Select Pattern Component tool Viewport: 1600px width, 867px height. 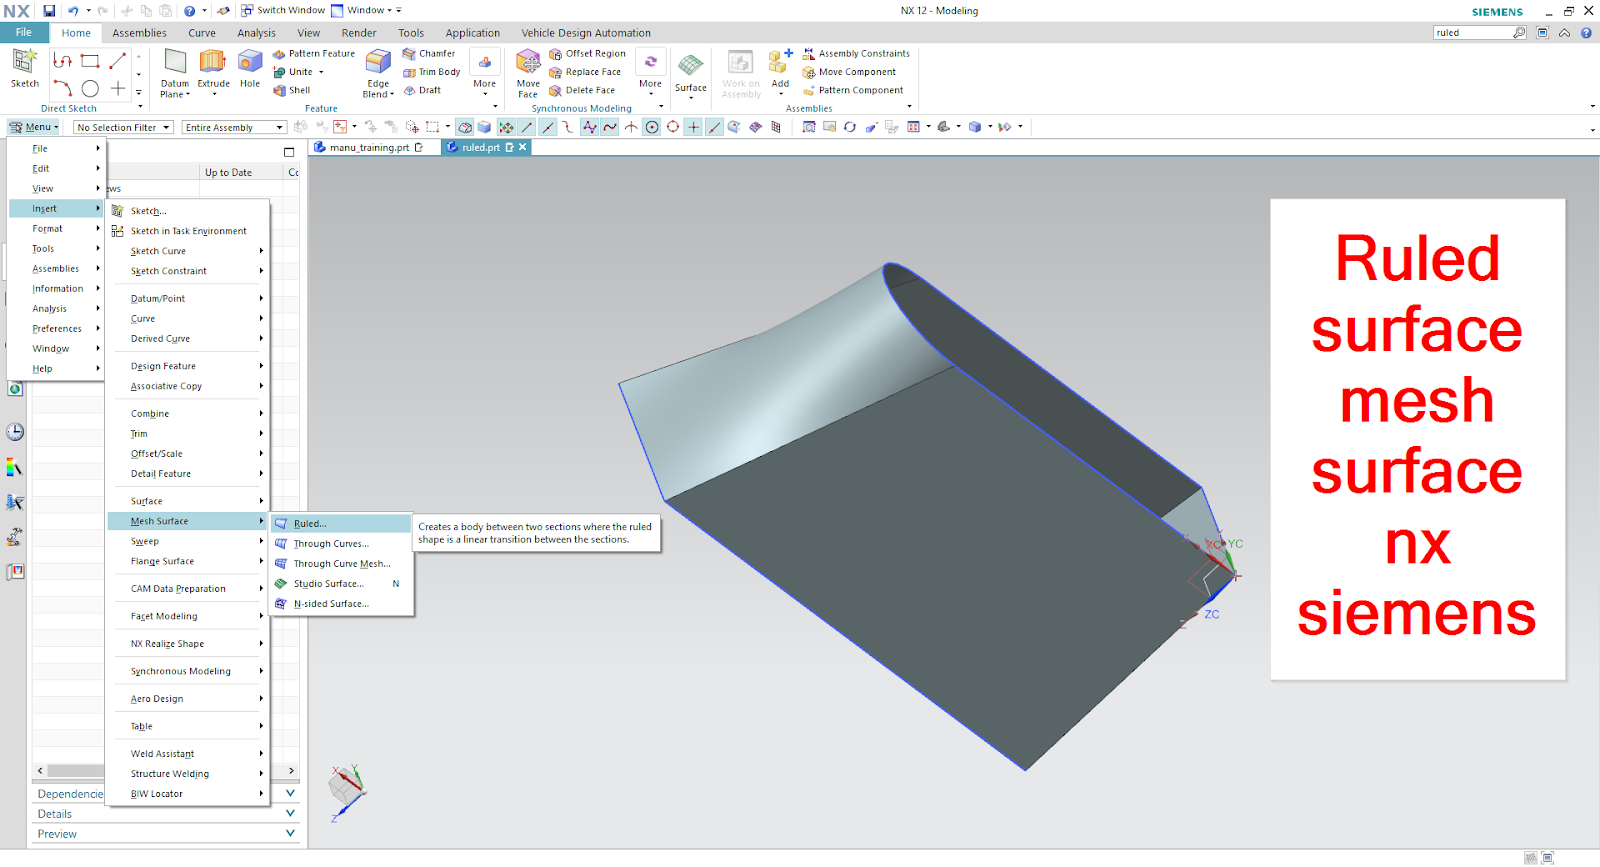click(x=853, y=90)
